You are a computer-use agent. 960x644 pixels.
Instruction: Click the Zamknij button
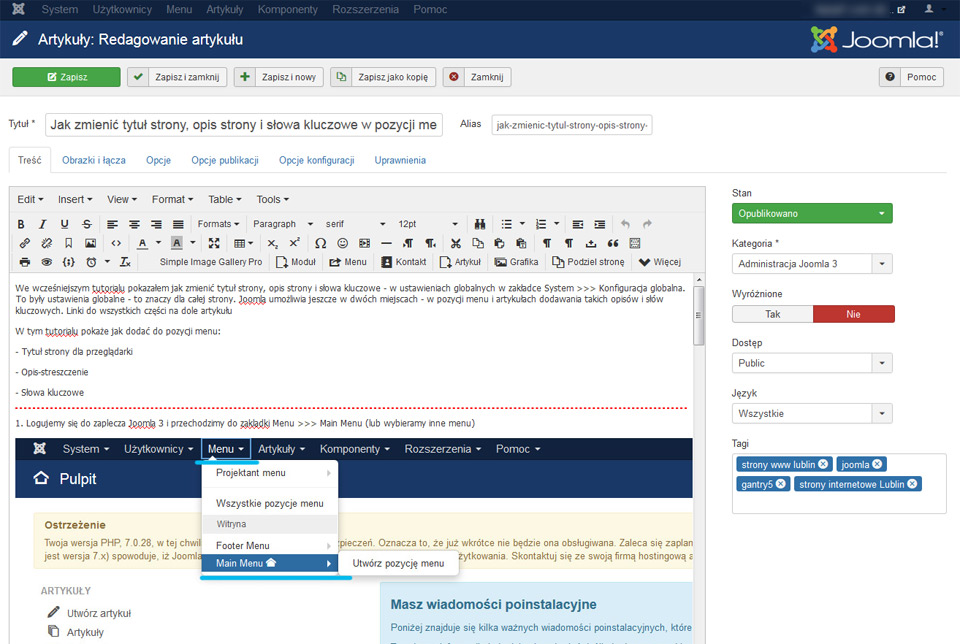point(477,77)
